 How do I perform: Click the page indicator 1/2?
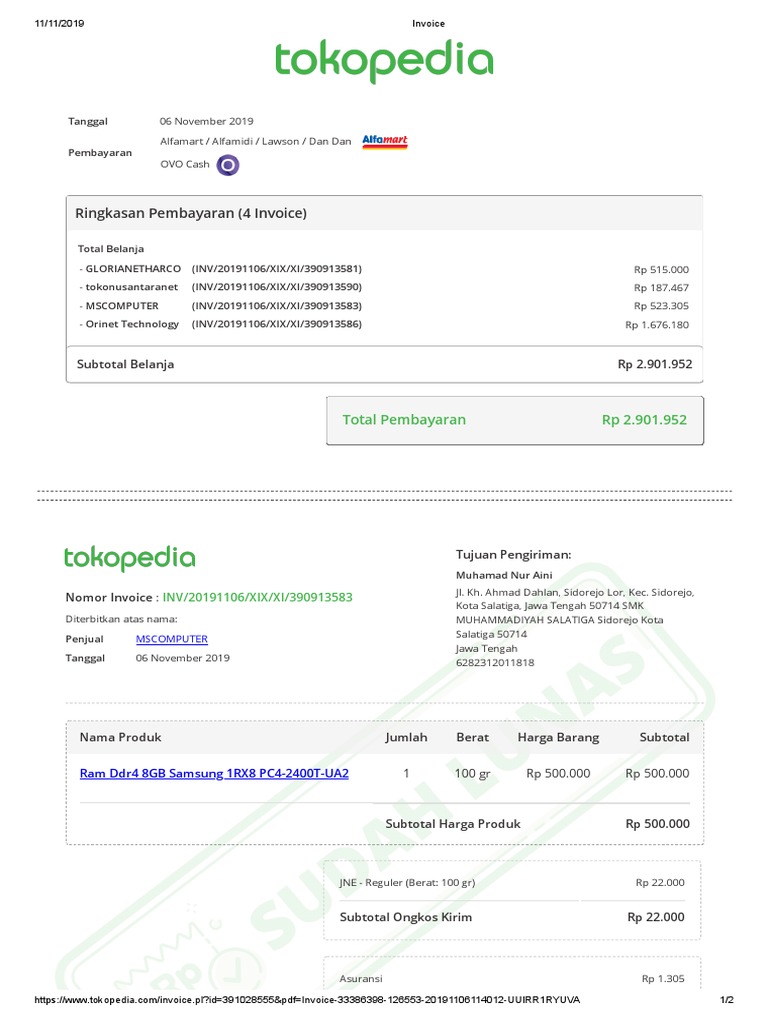coord(727,1000)
